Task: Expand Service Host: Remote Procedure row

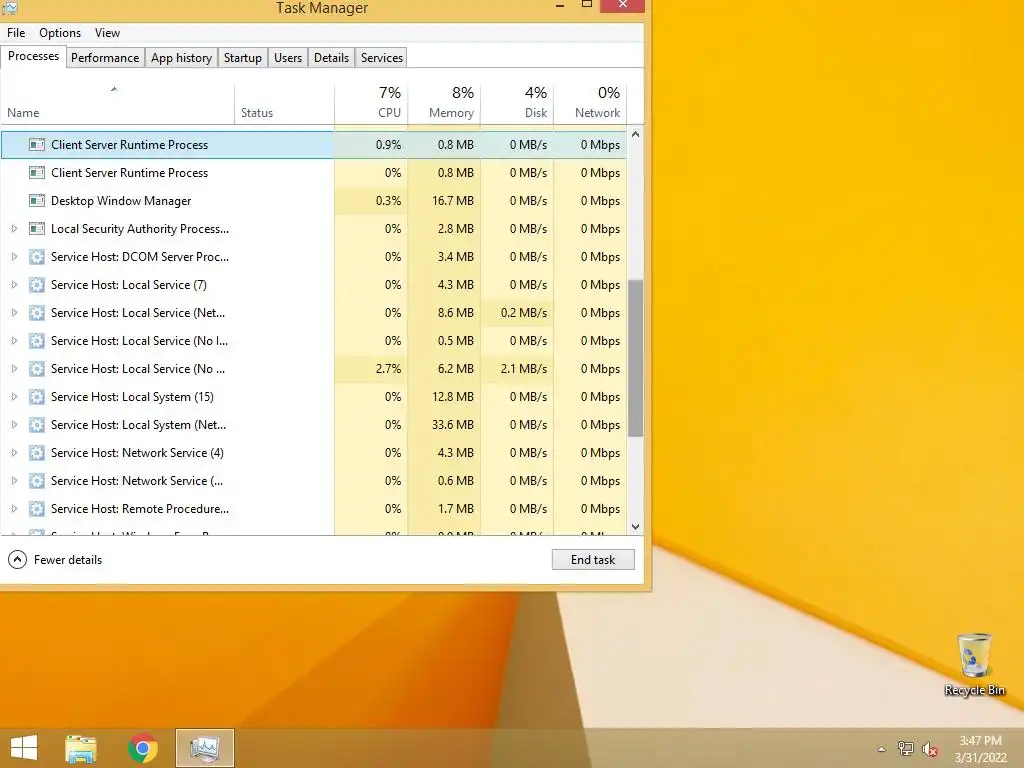Action: 14,509
